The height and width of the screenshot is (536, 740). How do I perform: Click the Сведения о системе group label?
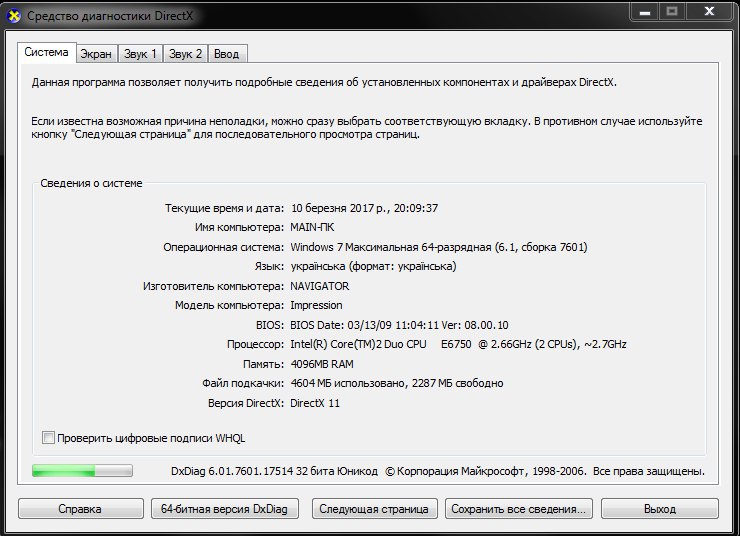click(91, 183)
